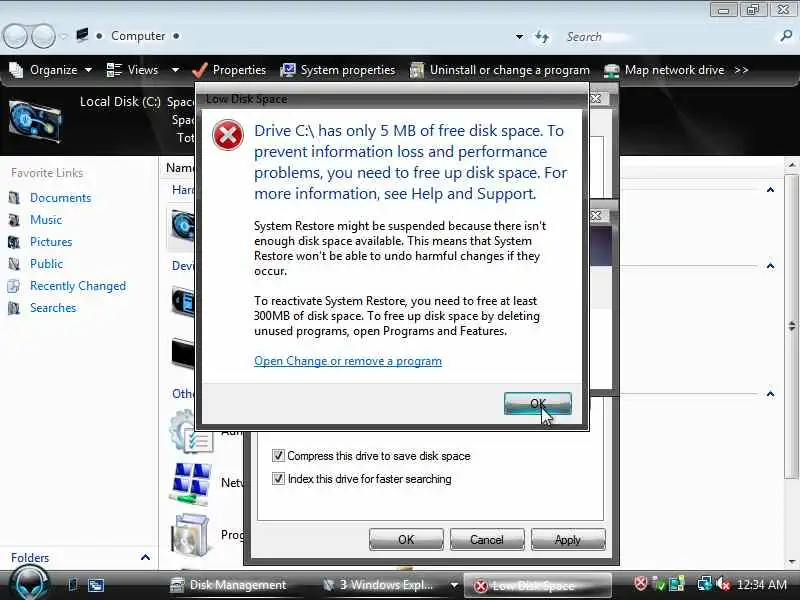800x600 pixels.
Task: Click the Properties checkmark icon
Action: [x=199, y=70]
